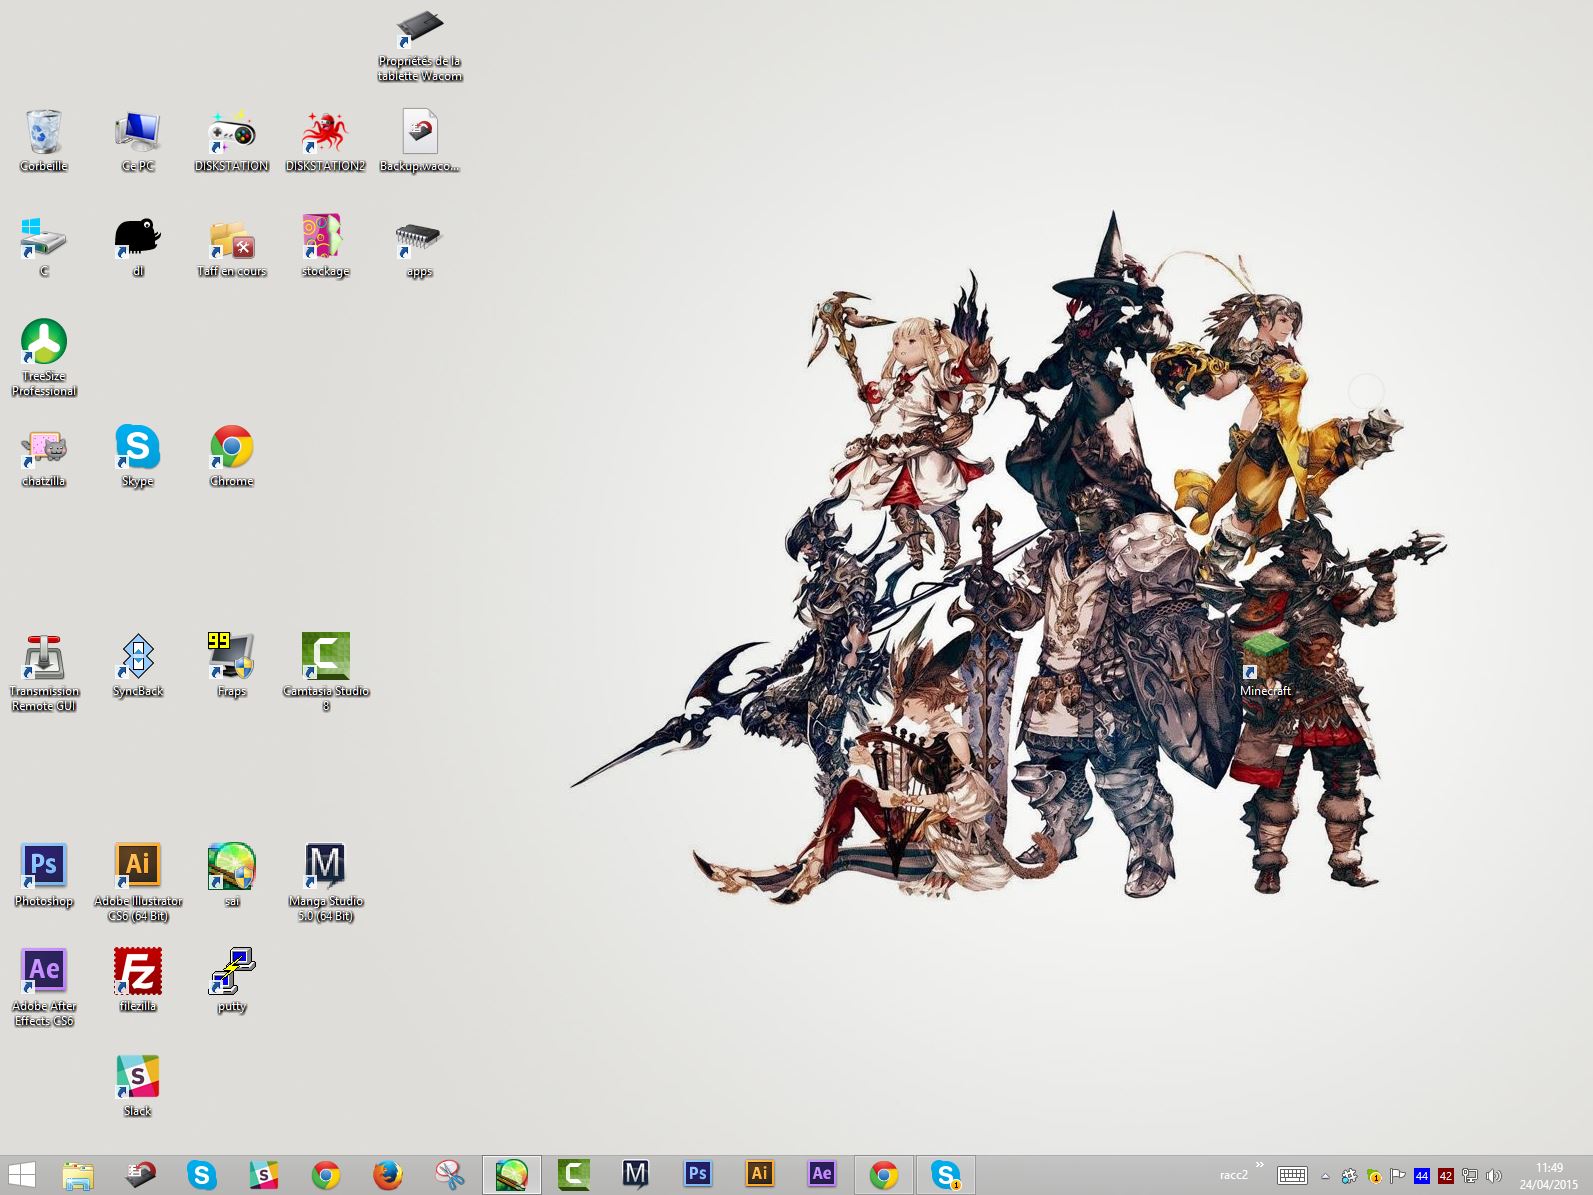Viewport: 1593px width, 1195px height.
Task: Open Photoshop from the taskbar
Action: point(698,1175)
